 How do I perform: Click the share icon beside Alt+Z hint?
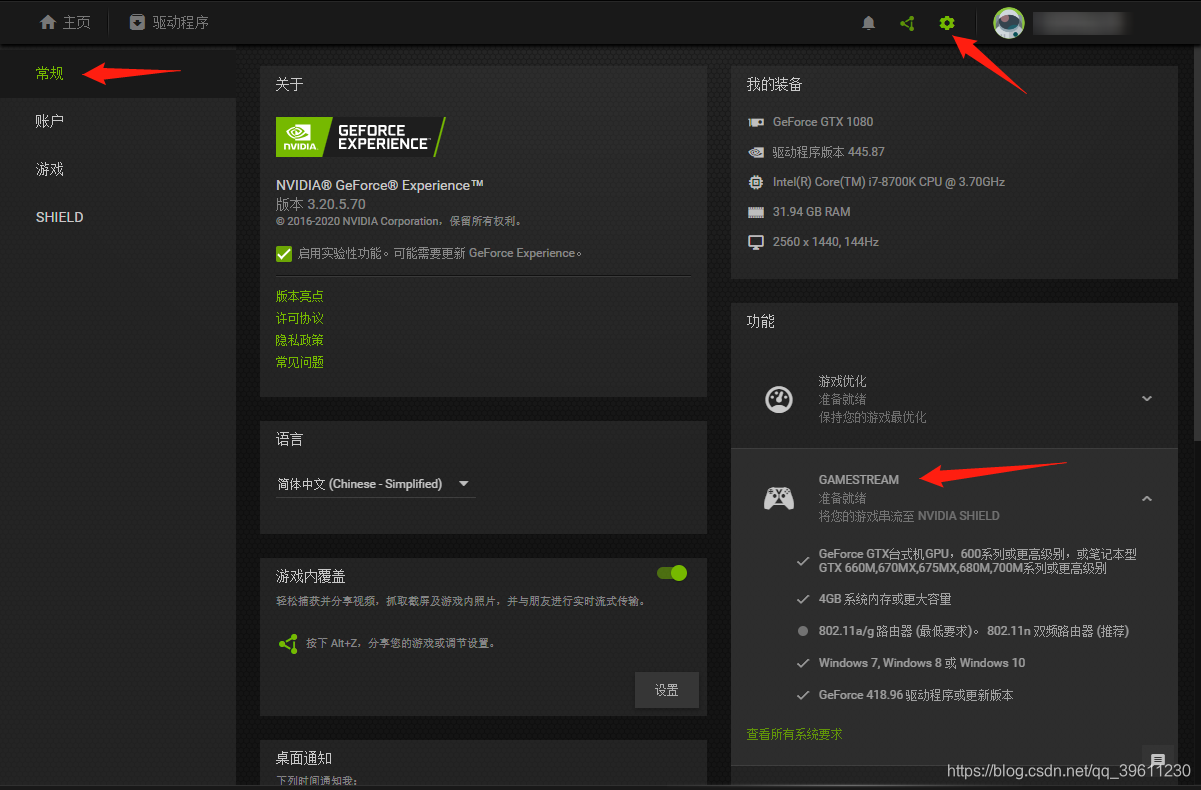tap(288, 643)
